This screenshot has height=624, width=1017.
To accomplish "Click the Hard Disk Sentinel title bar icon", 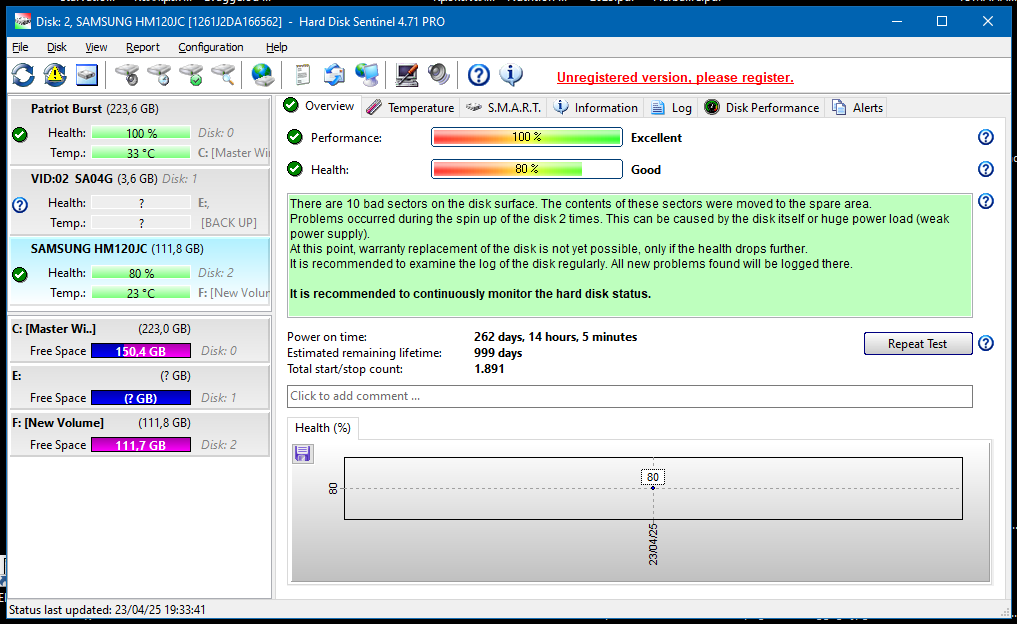I will pyautogui.click(x=22, y=21).
